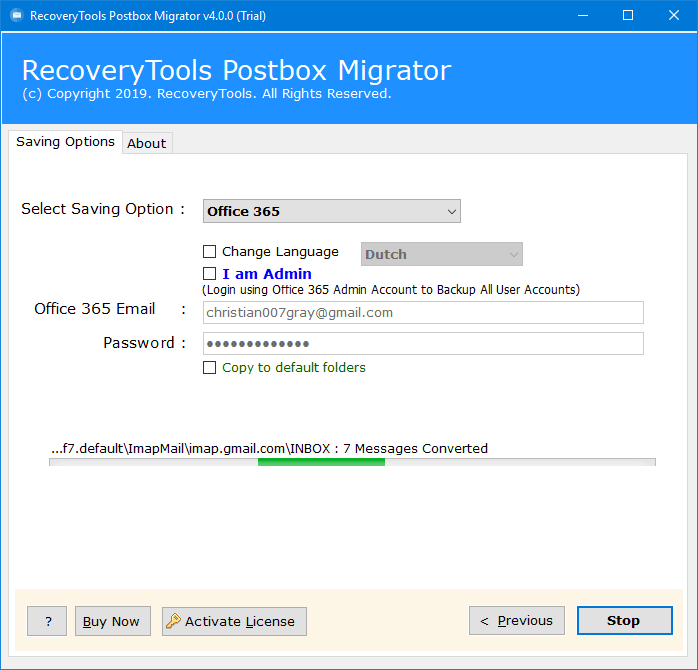
Task: Click the key icon on Activate License
Action: coord(173,621)
